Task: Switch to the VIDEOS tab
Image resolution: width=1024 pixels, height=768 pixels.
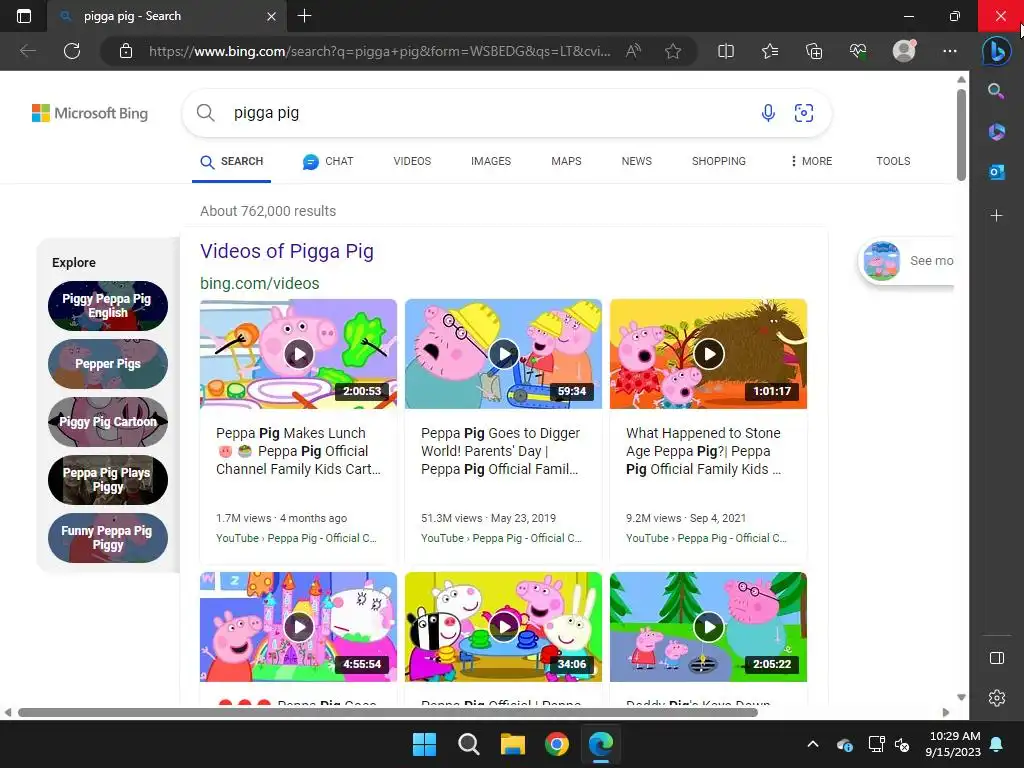Action: point(412,161)
